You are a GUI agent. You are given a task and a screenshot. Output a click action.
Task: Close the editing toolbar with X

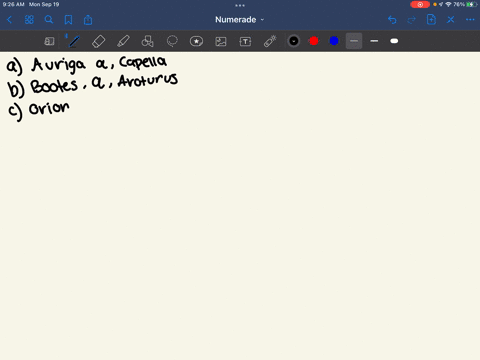[x=451, y=20]
